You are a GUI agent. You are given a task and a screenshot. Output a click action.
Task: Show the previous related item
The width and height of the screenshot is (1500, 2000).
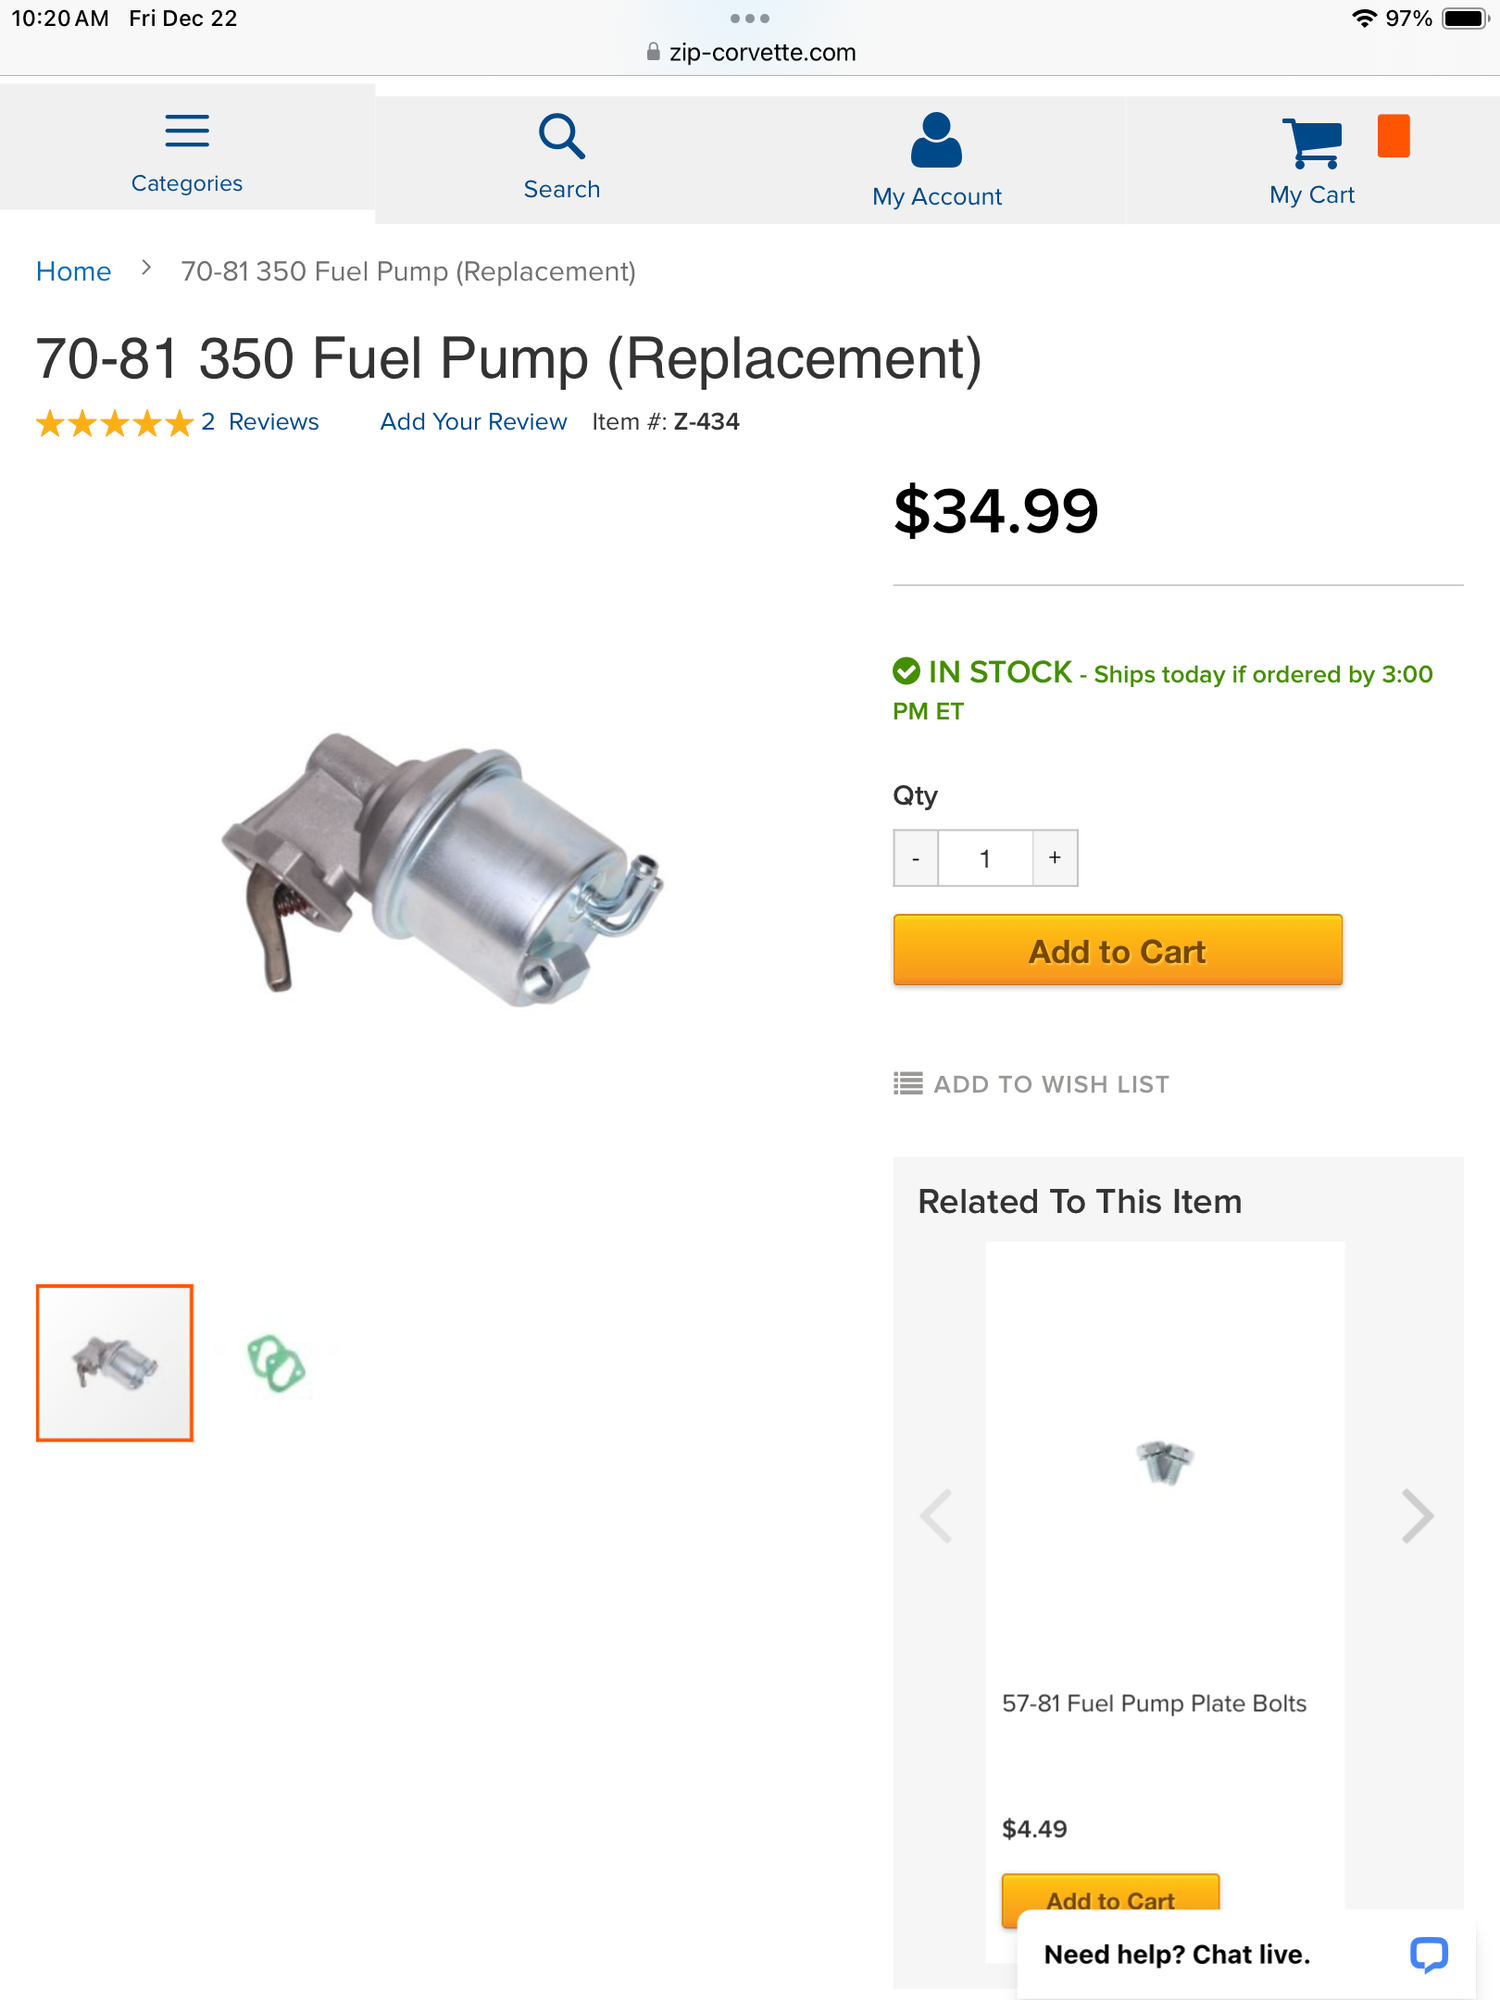coord(936,1516)
